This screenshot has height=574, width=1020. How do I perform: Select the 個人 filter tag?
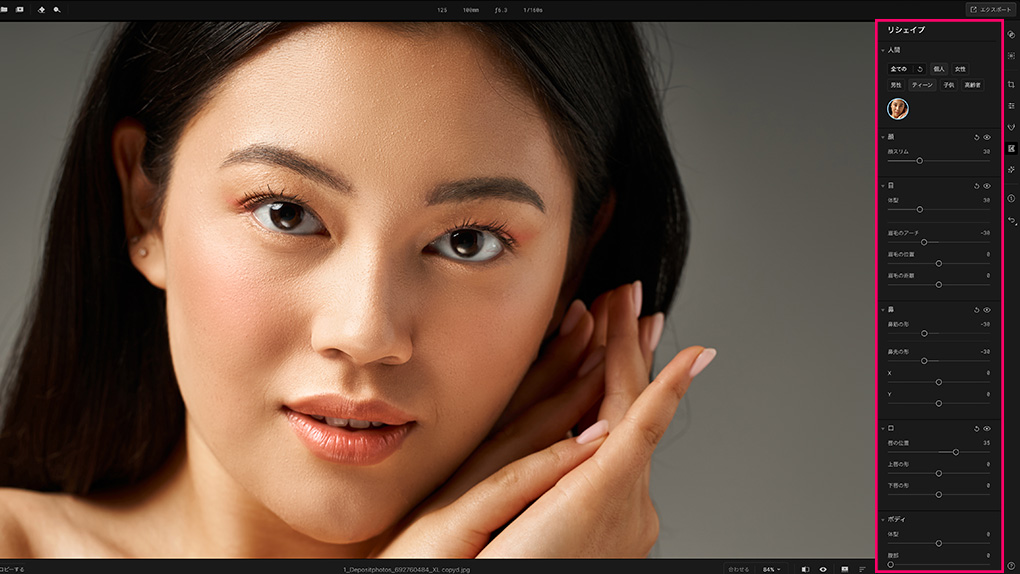pyautogui.click(x=939, y=69)
